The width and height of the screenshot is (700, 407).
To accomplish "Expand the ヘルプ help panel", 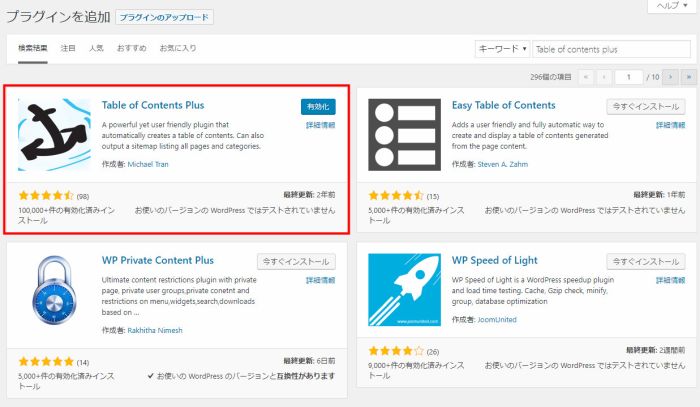I will [672, 6].
